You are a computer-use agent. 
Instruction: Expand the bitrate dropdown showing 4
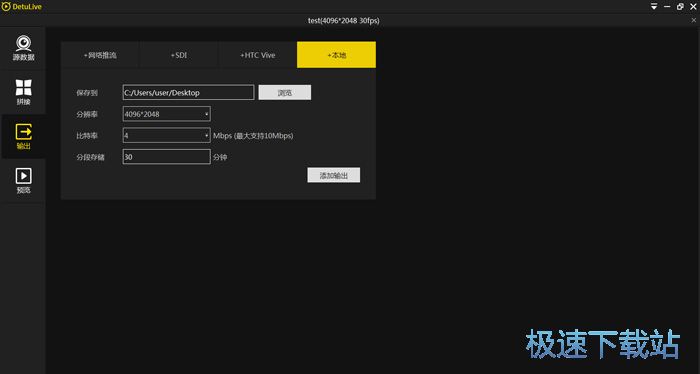tap(167, 135)
